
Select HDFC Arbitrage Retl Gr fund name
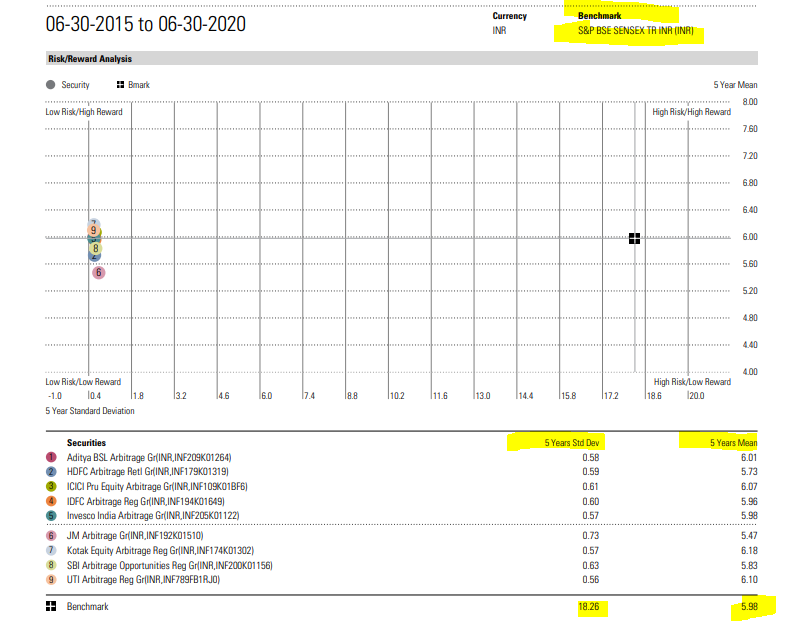click(x=148, y=472)
